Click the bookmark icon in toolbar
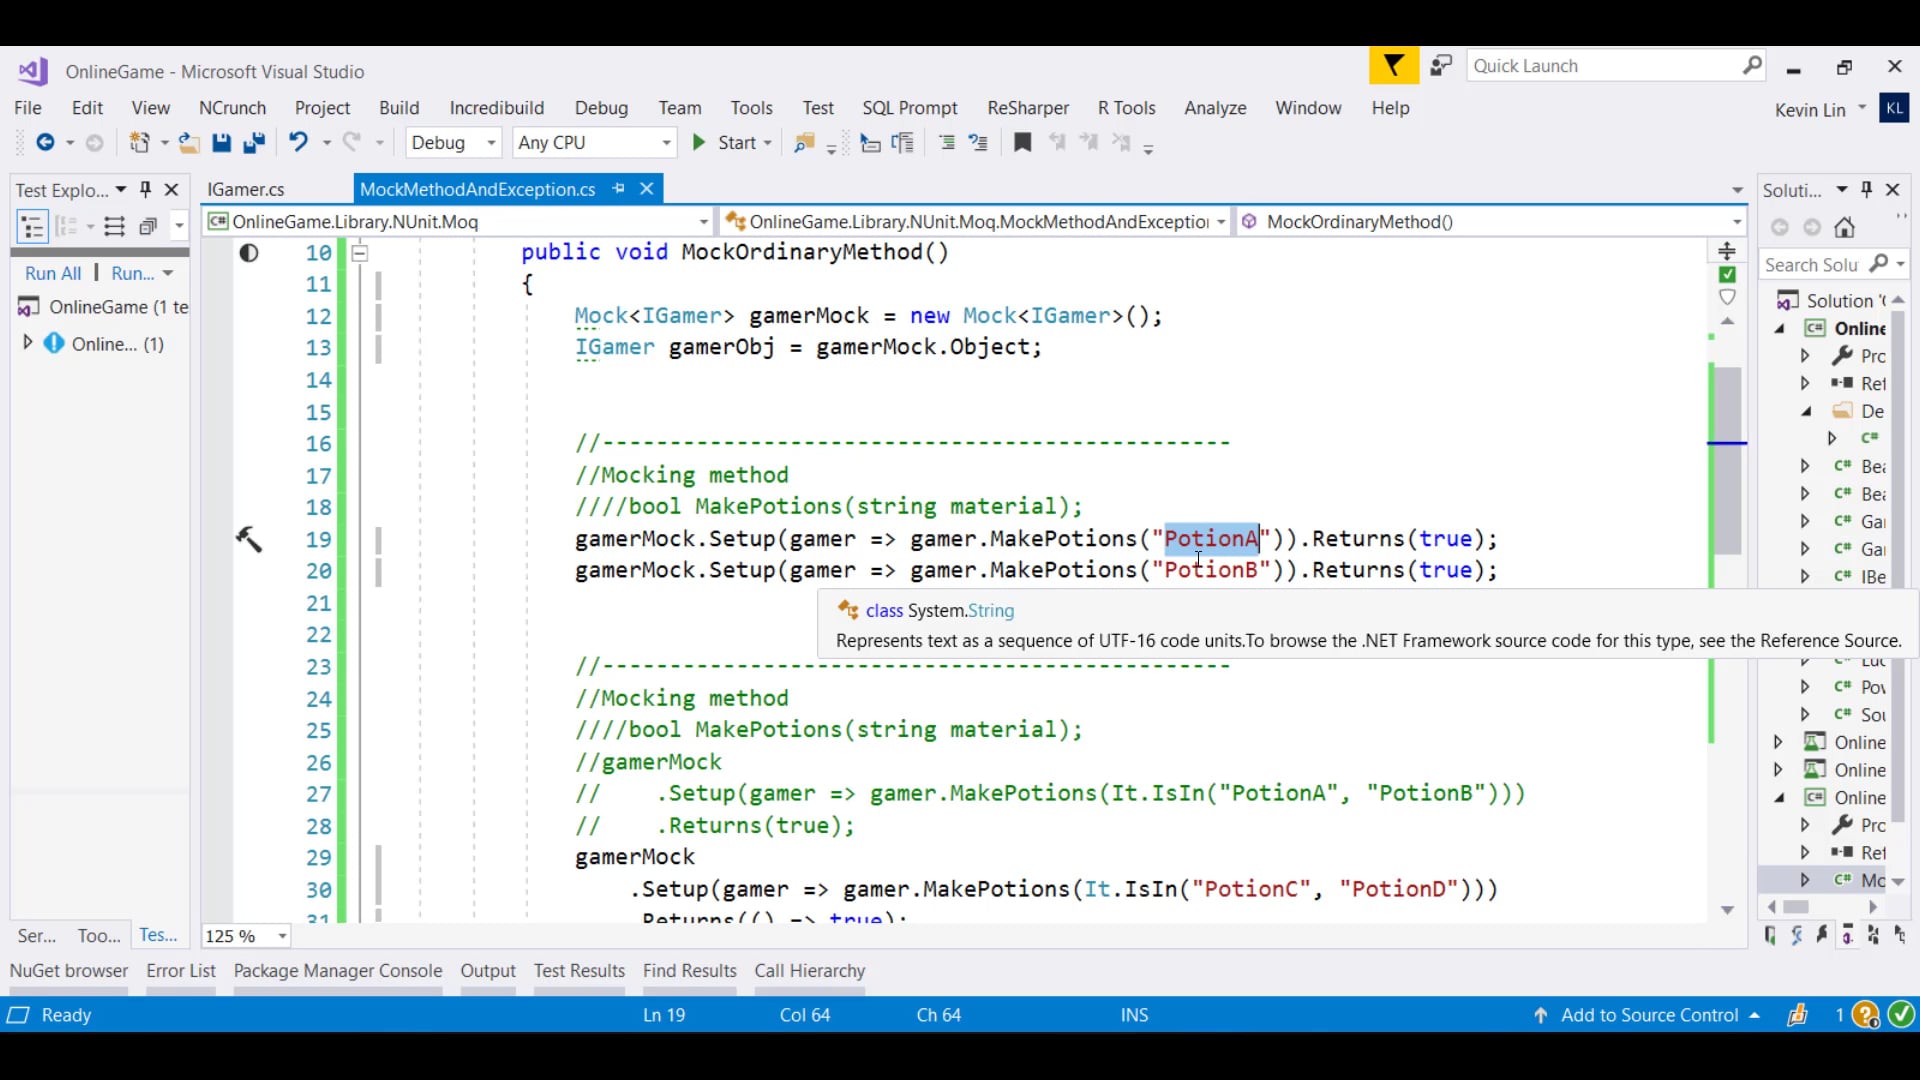The width and height of the screenshot is (1920, 1080). point(1022,143)
